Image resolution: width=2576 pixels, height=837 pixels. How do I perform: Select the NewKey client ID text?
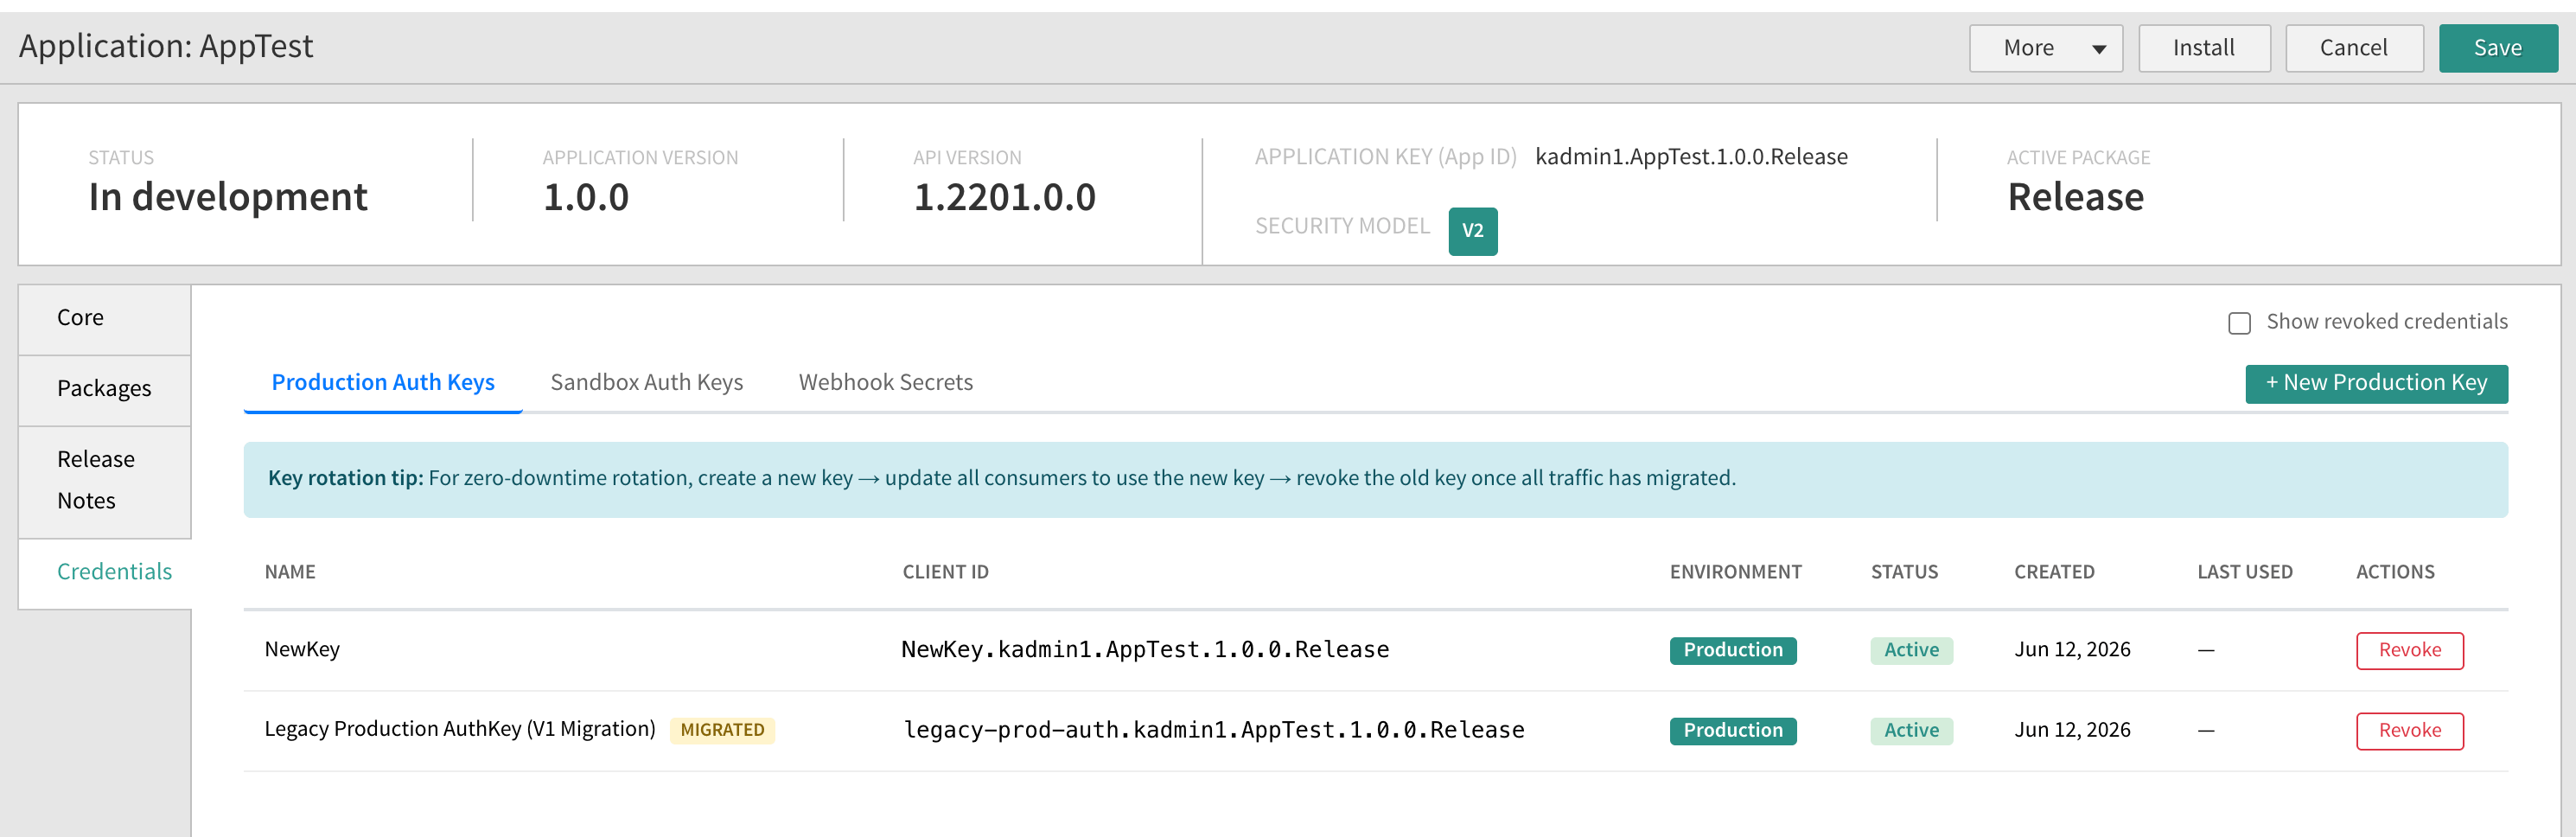[x=1144, y=650]
